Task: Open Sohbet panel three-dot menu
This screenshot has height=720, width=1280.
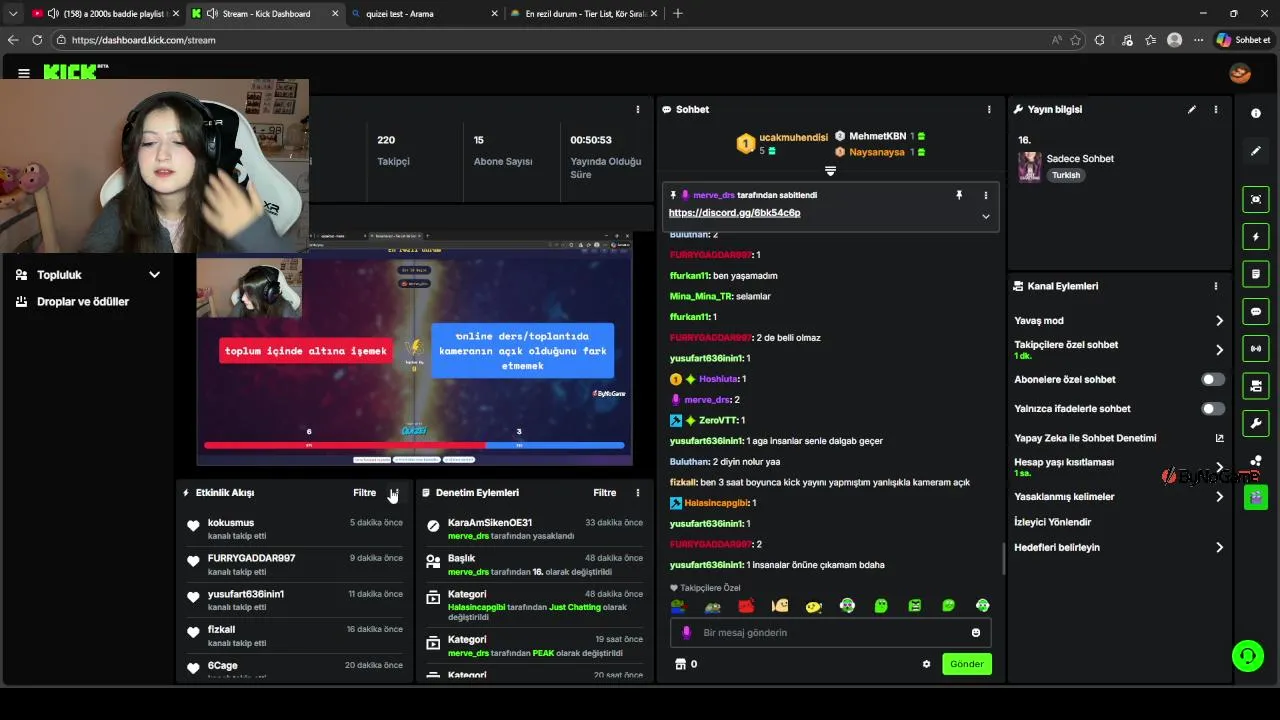Action: (989, 109)
